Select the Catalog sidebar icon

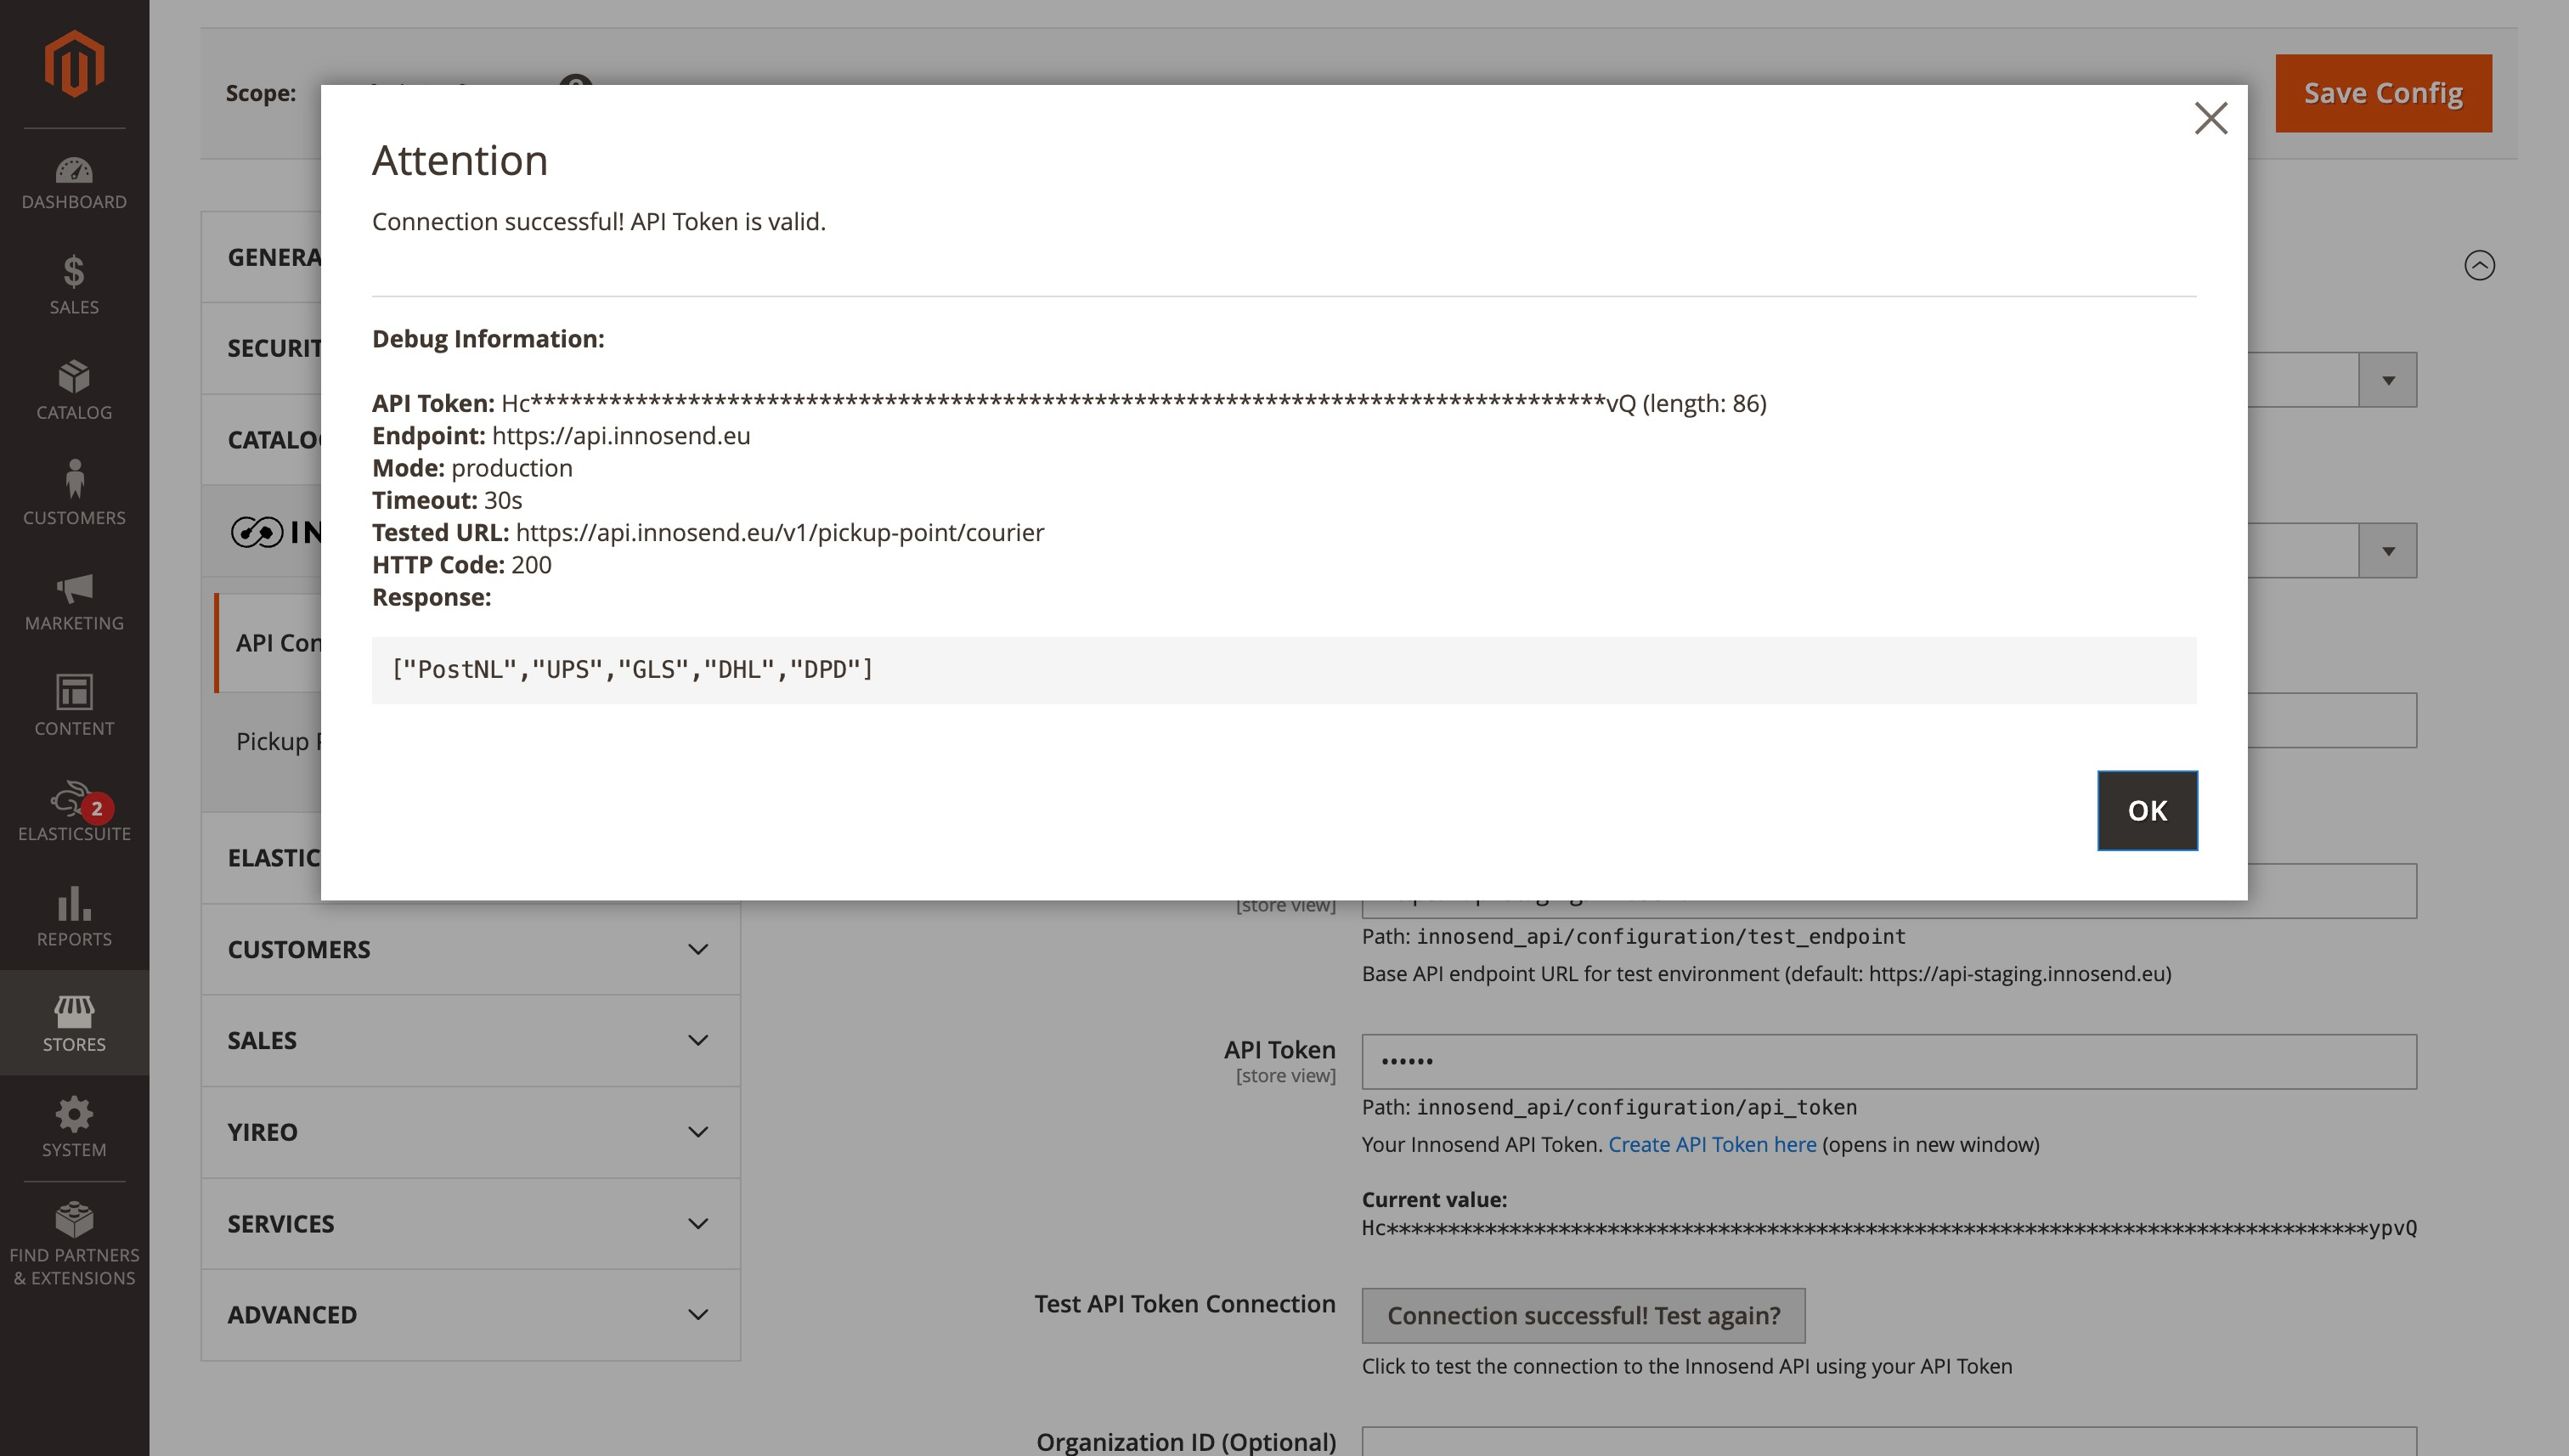tap(74, 383)
